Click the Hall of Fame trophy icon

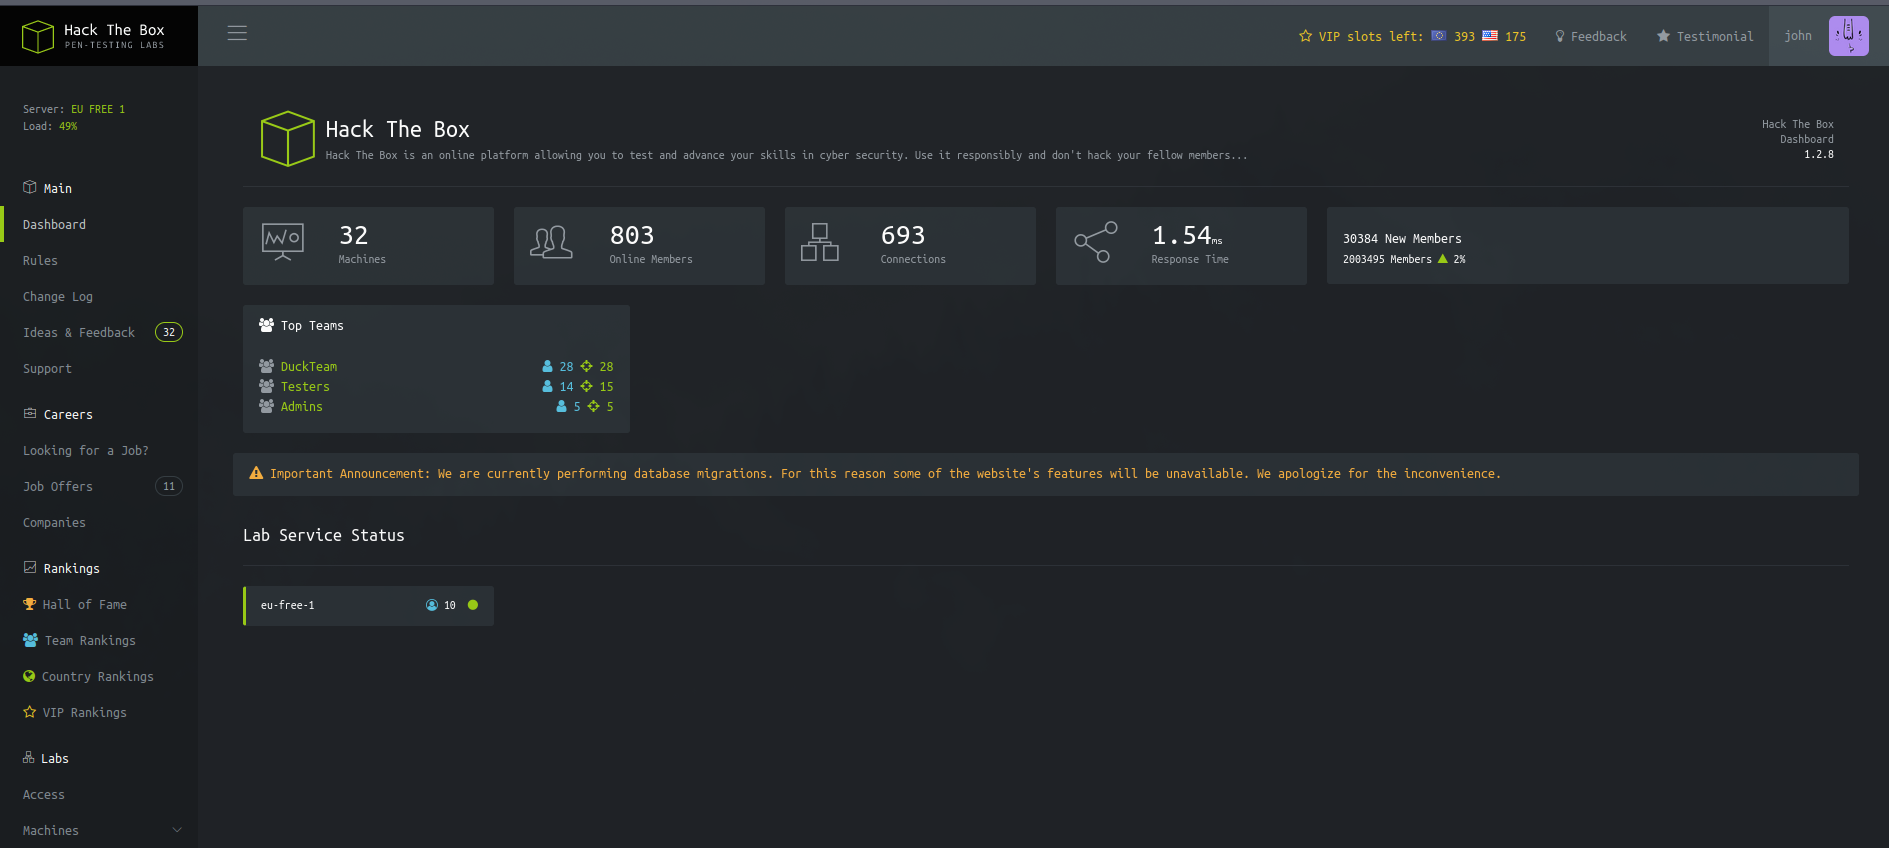click(30, 604)
